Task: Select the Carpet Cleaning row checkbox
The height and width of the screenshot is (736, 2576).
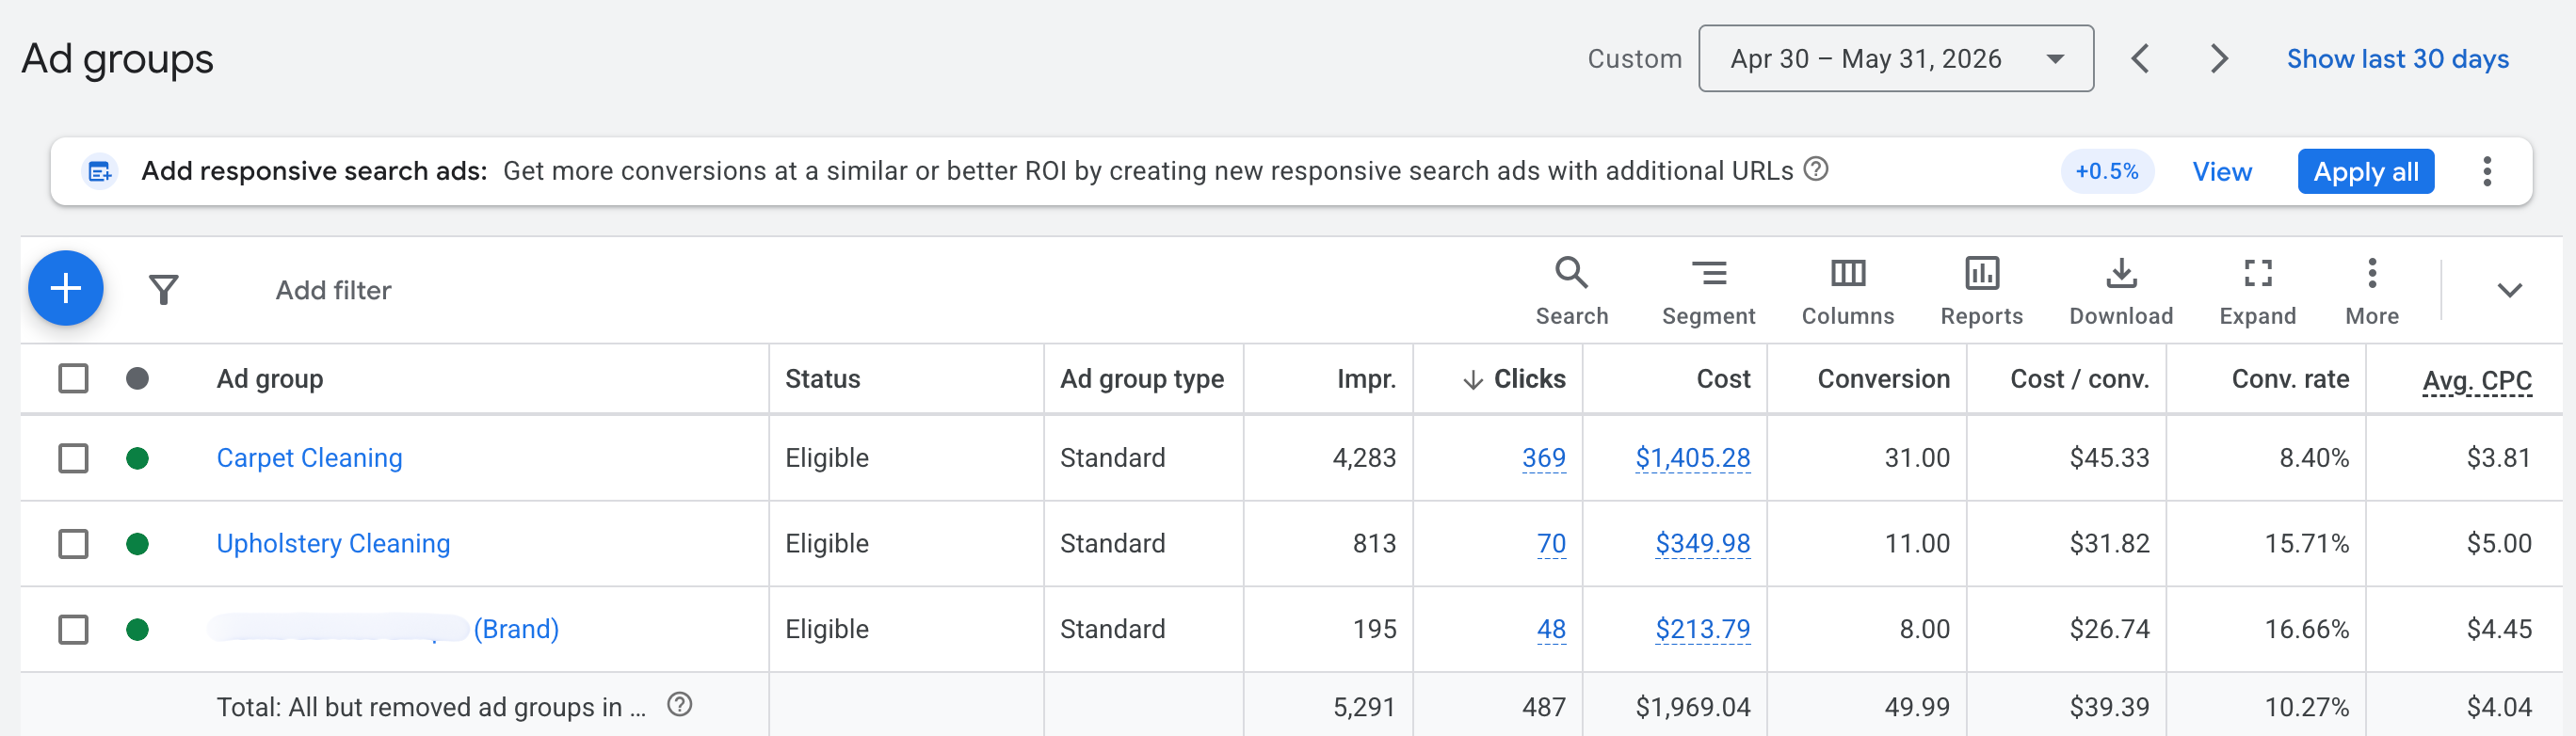Action: 73,458
